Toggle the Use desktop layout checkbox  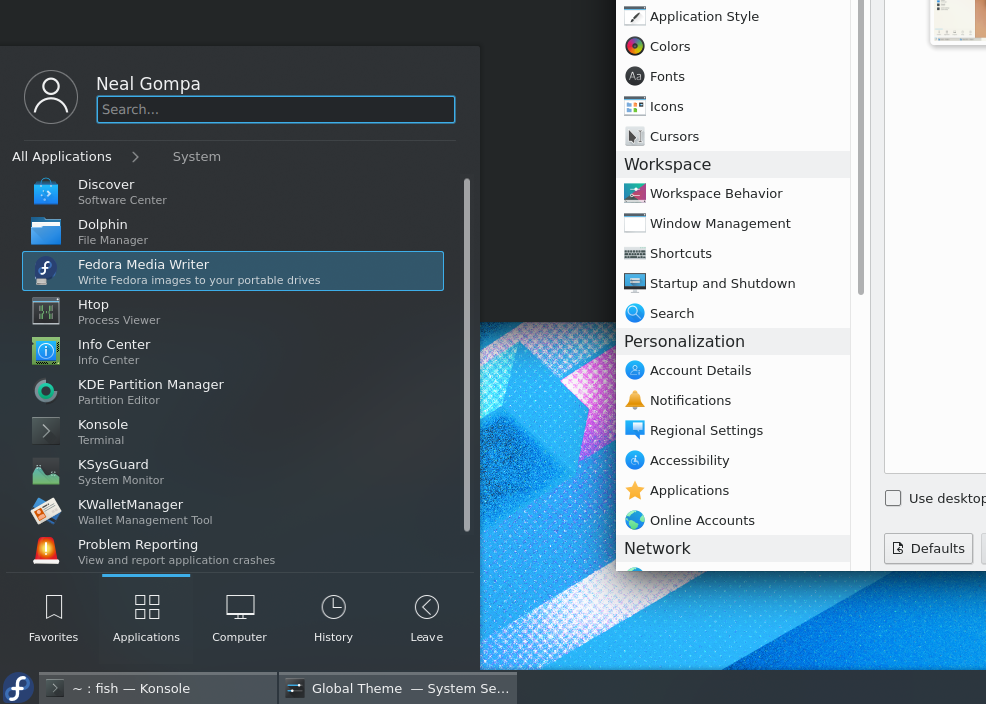click(x=893, y=498)
